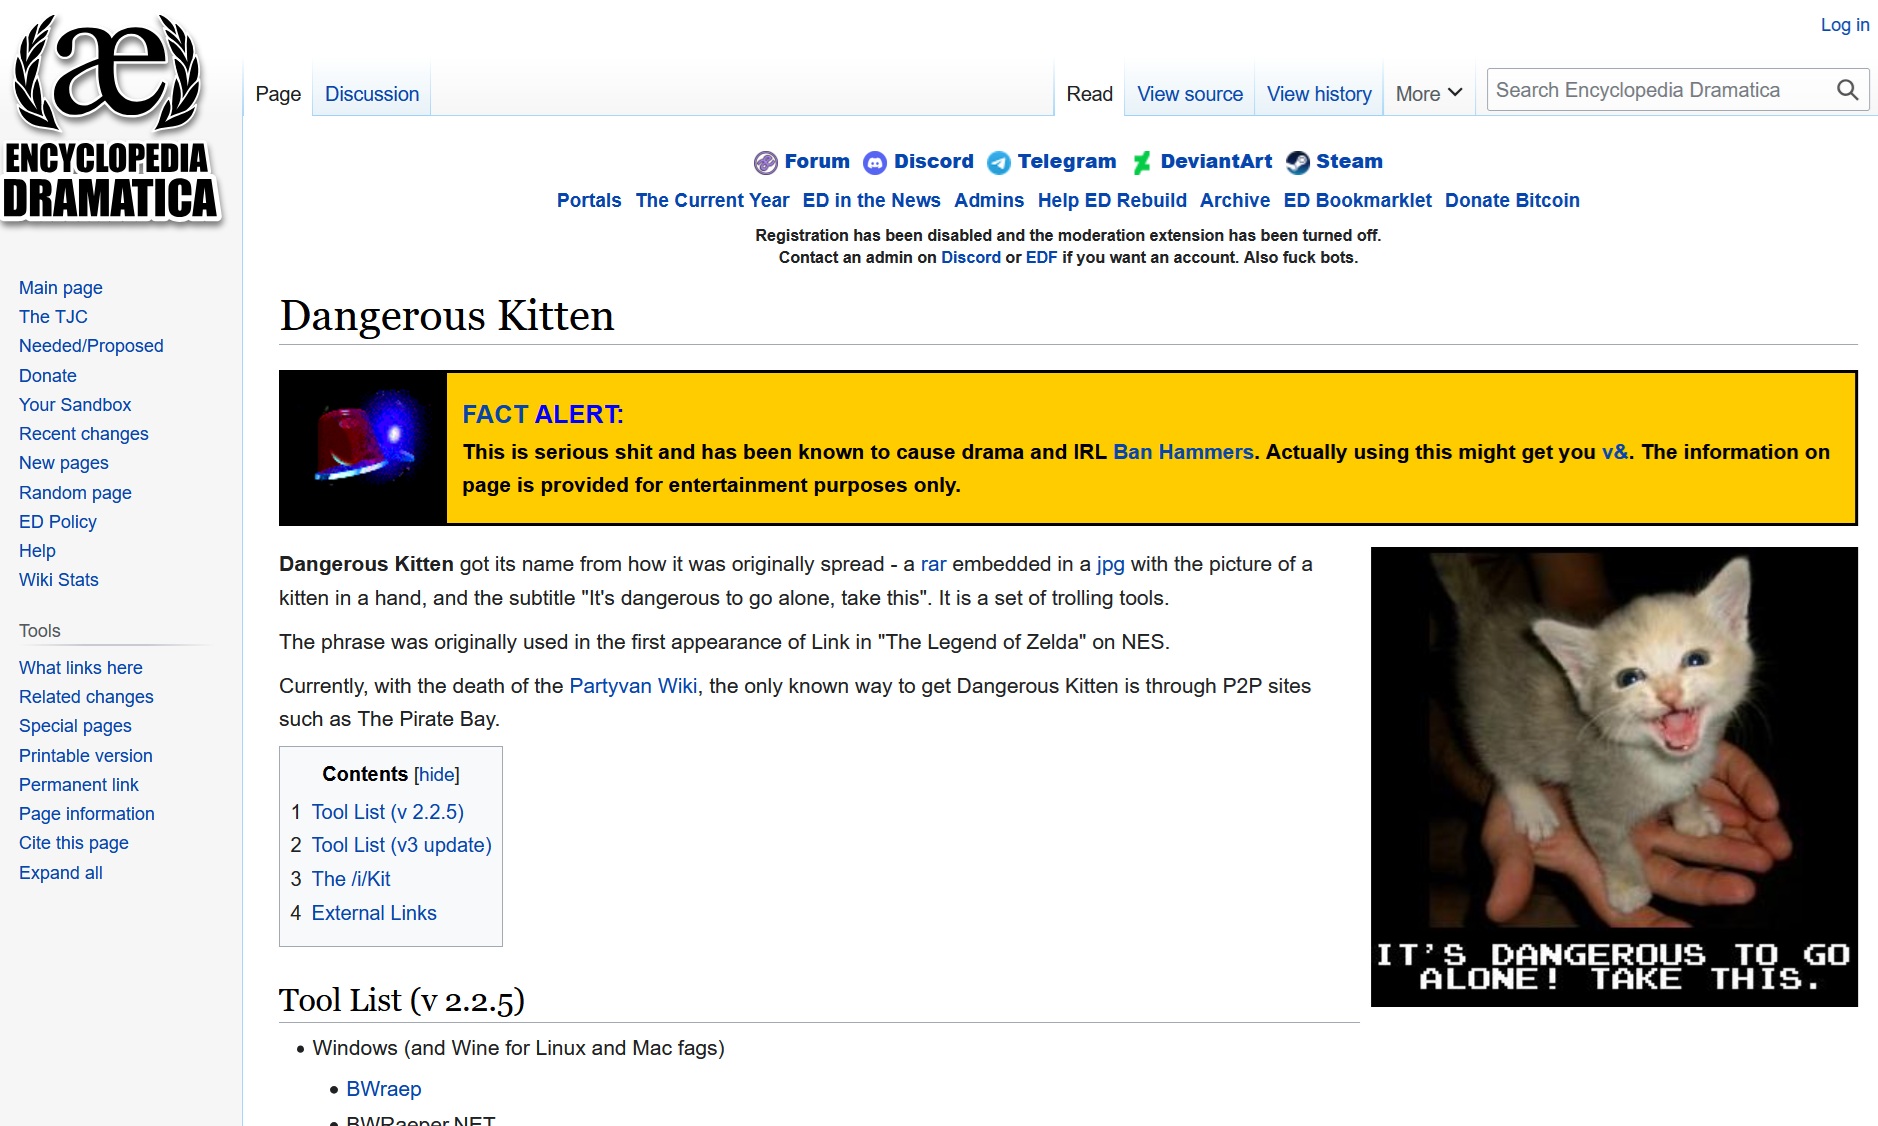The width and height of the screenshot is (1878, 1126).
Task: Open Needed/Proposed sidebar link
Action: coord(91,346)
